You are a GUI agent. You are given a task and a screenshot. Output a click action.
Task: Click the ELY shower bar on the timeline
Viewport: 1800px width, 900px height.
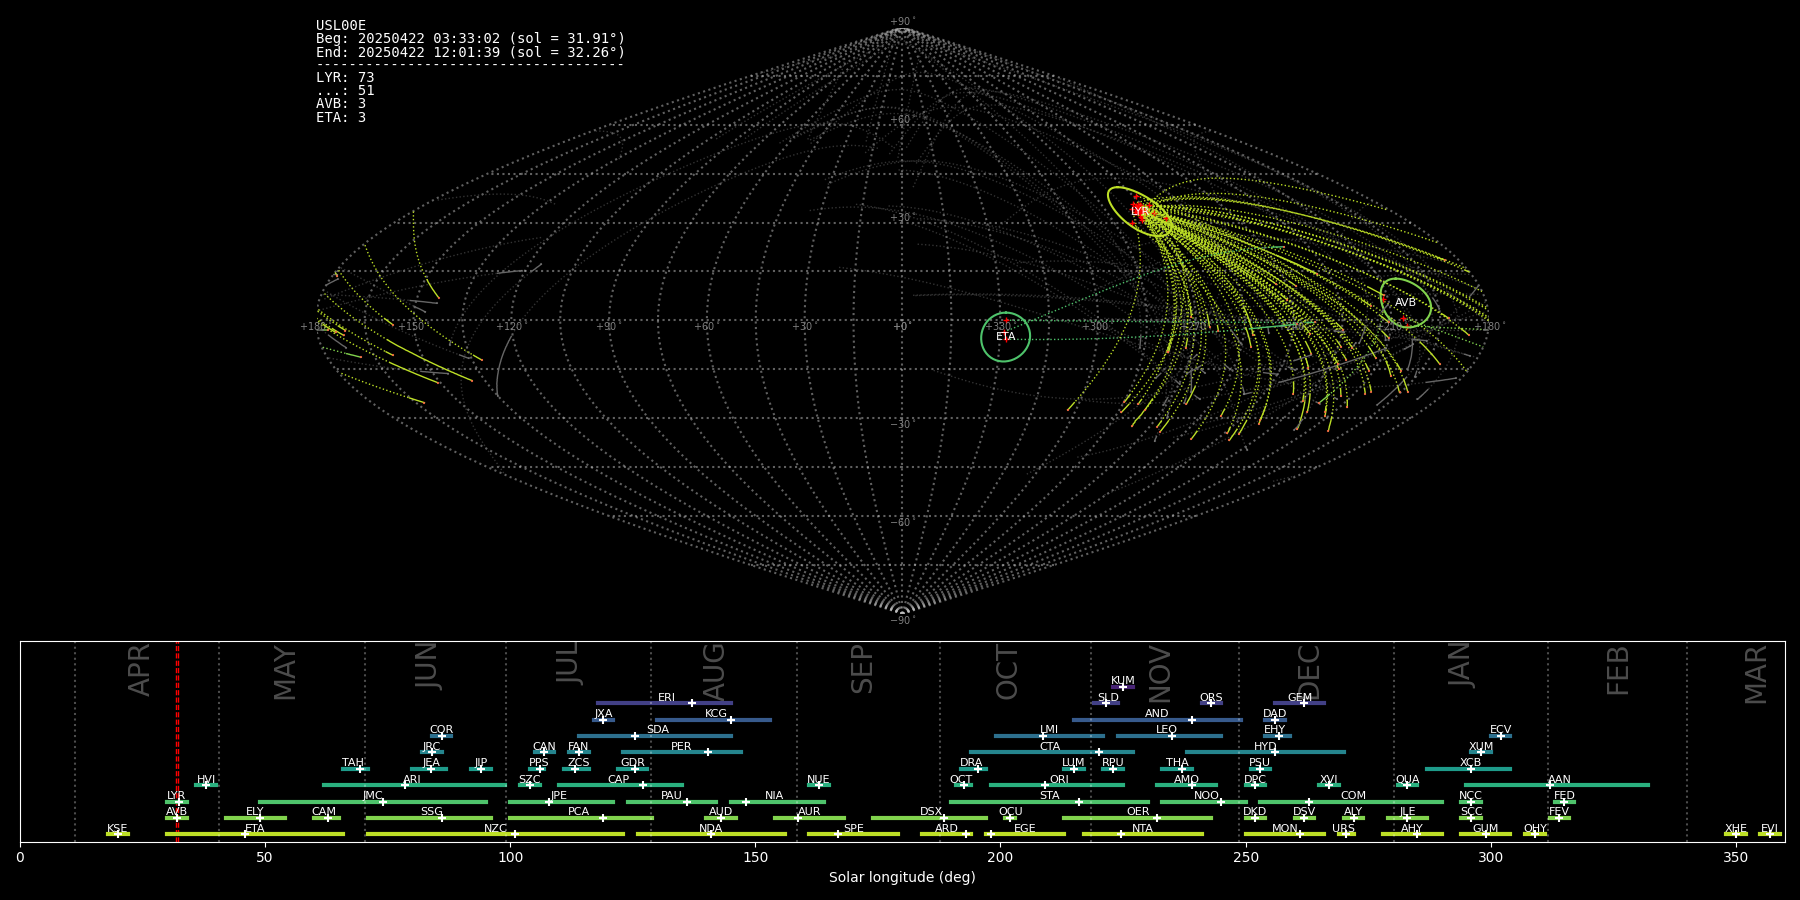tap(255, 818)
